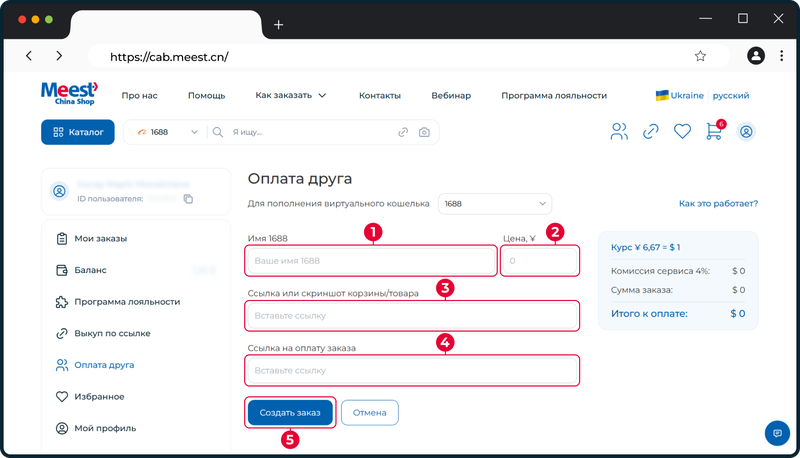Open the Помощь menu item
This screenshot has height=458, width=800.
click(x=206, y=95)
